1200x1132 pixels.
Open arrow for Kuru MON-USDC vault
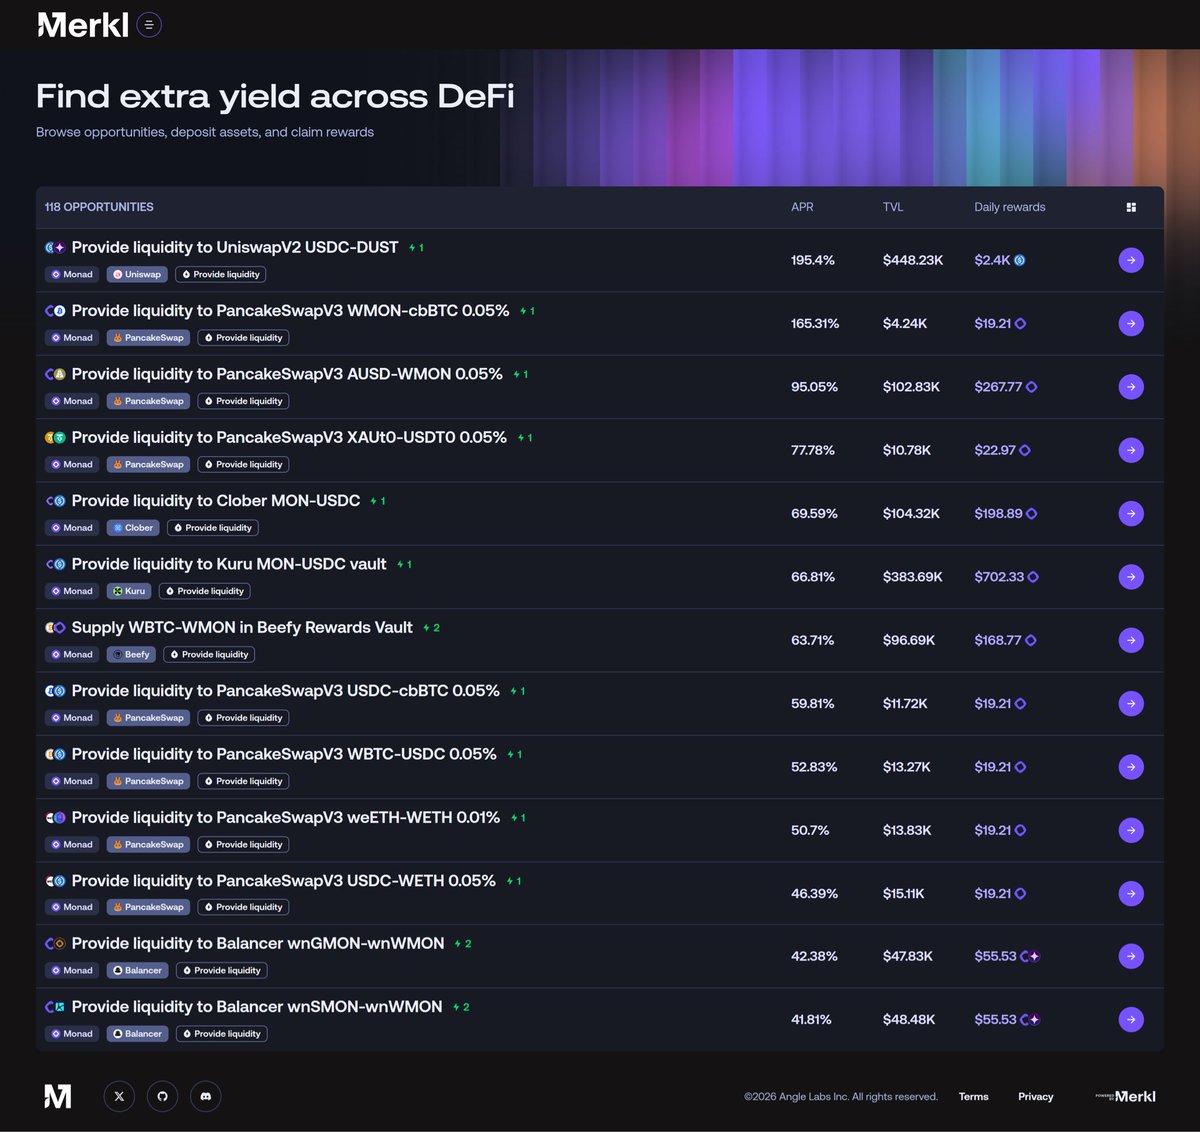[x=1131, y=577]
